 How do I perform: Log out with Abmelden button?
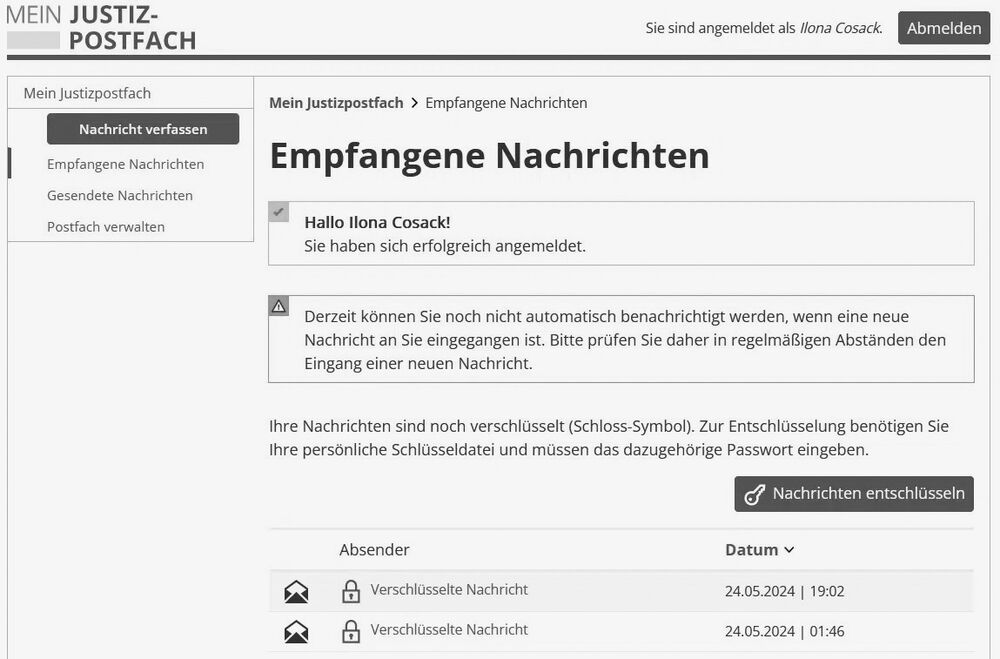point(944,28)
